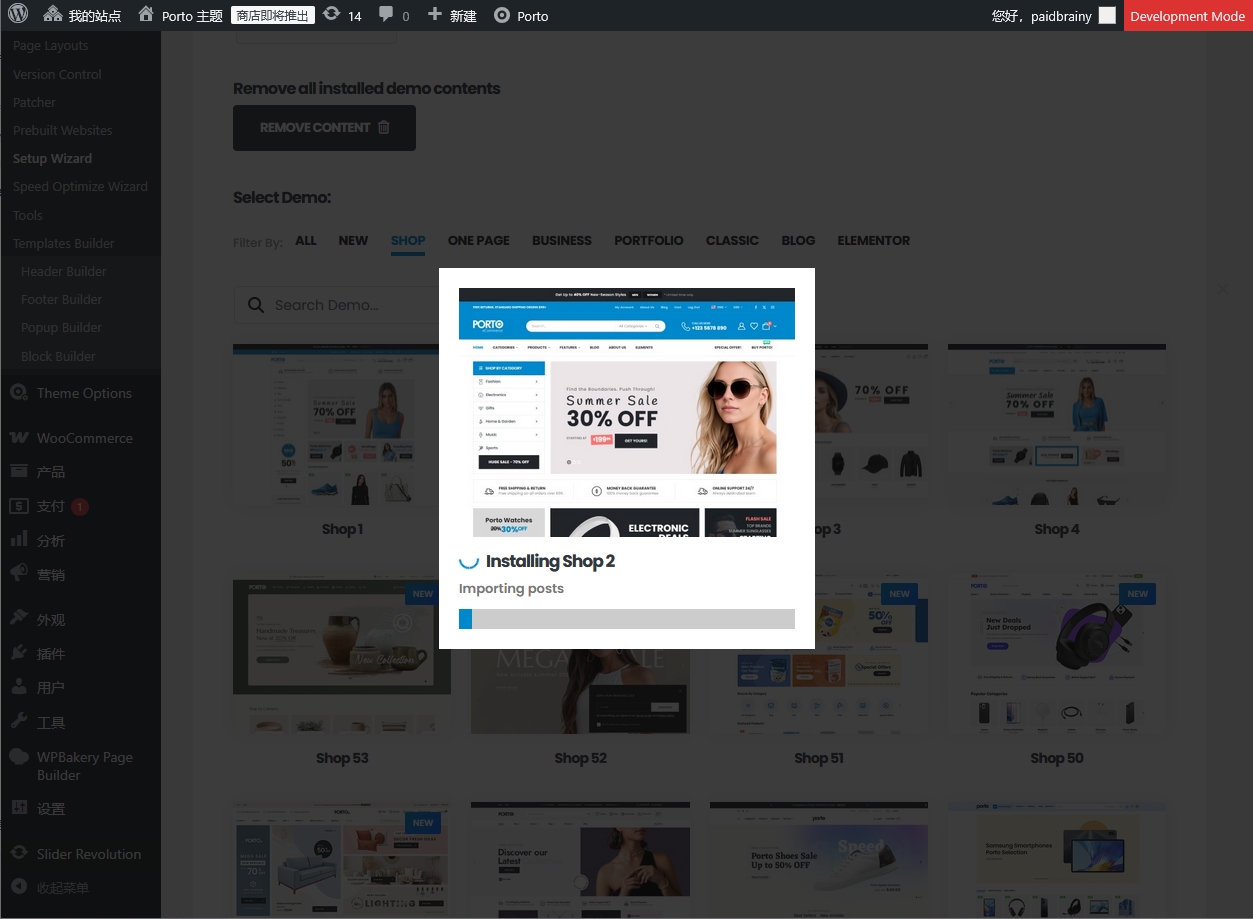Image resolution: width=1253 pixels, height=919 pixels.
Task: Click the 设置 settings sidebar icon
Action: tap(19, 808)
